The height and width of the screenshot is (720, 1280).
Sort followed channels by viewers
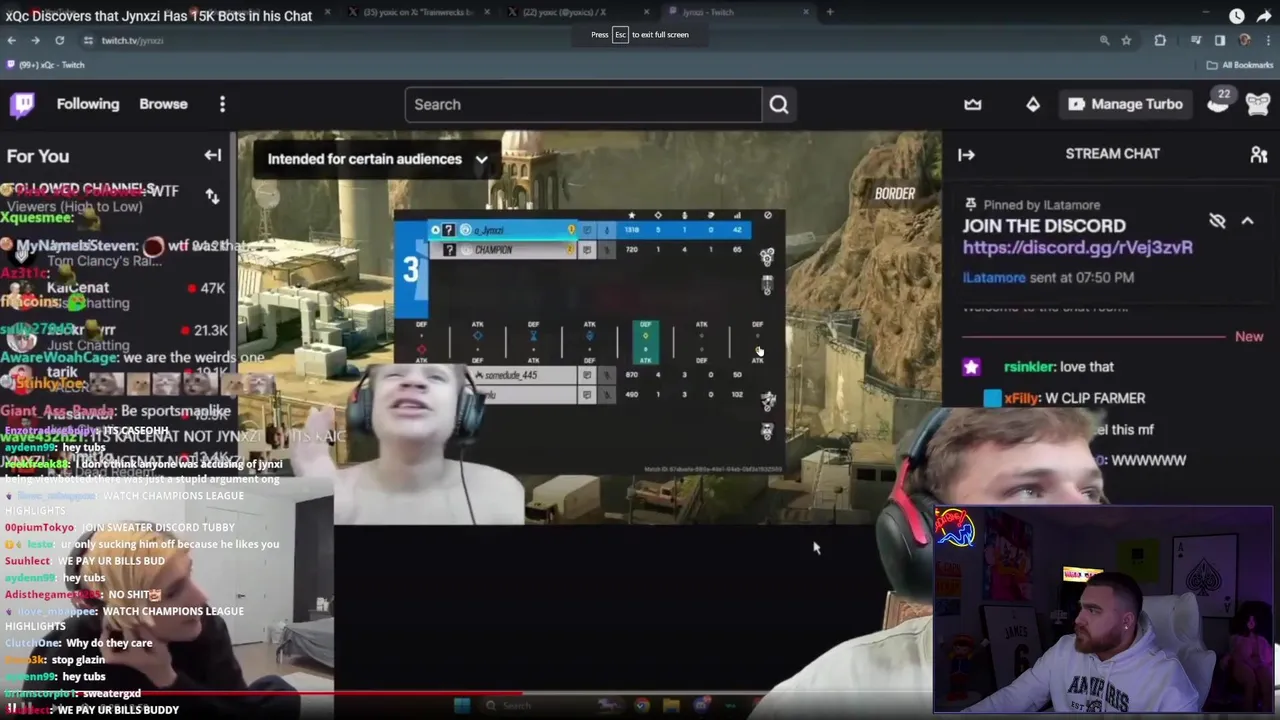(212, 196)
